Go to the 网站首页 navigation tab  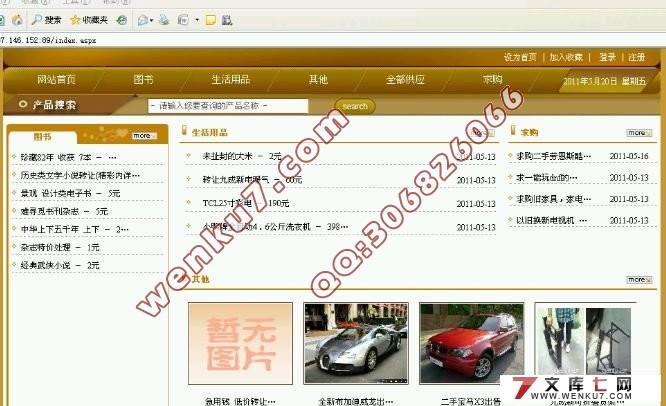coord(56,79)
